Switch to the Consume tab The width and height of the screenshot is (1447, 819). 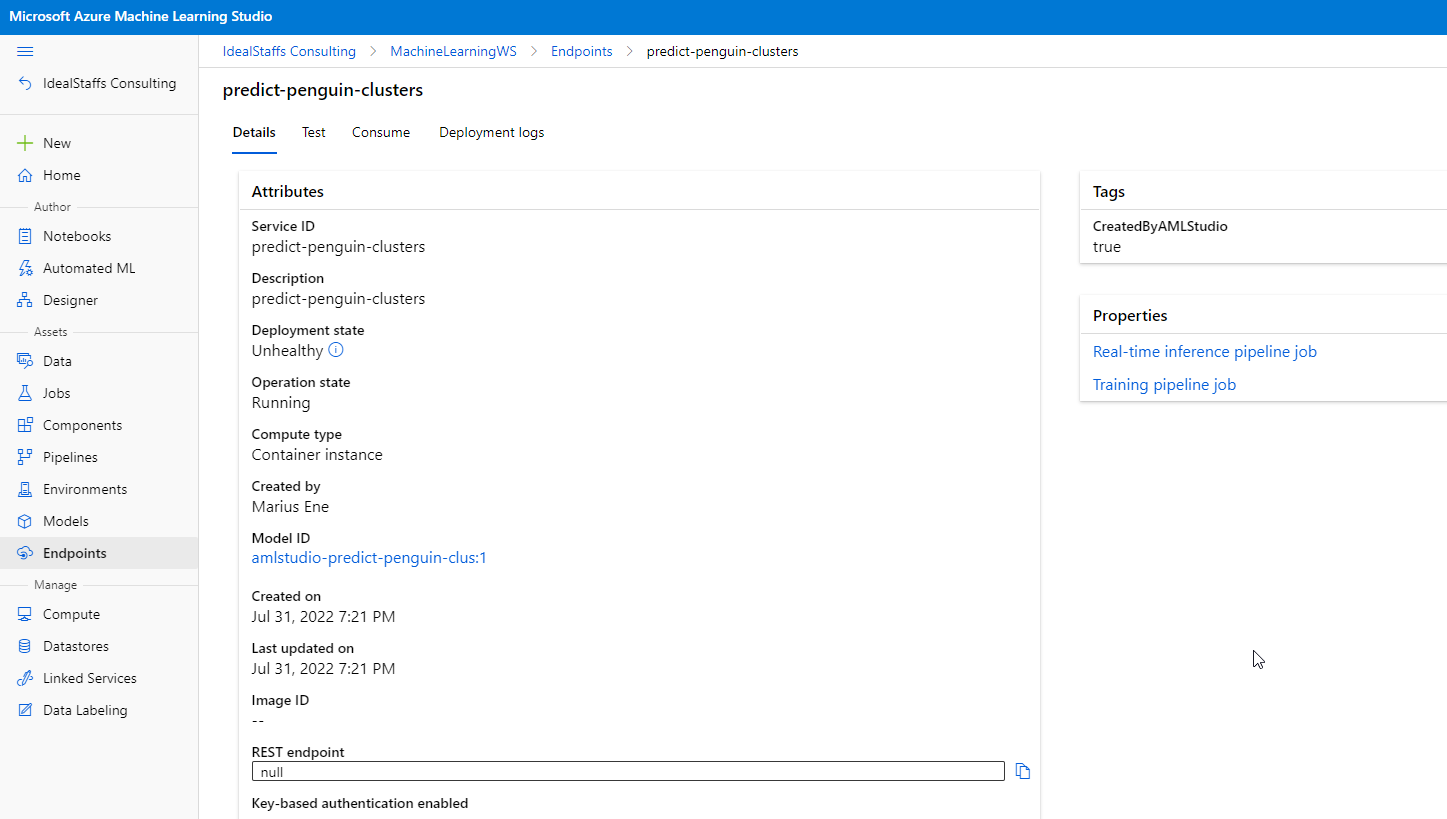[x=380, y=132]
